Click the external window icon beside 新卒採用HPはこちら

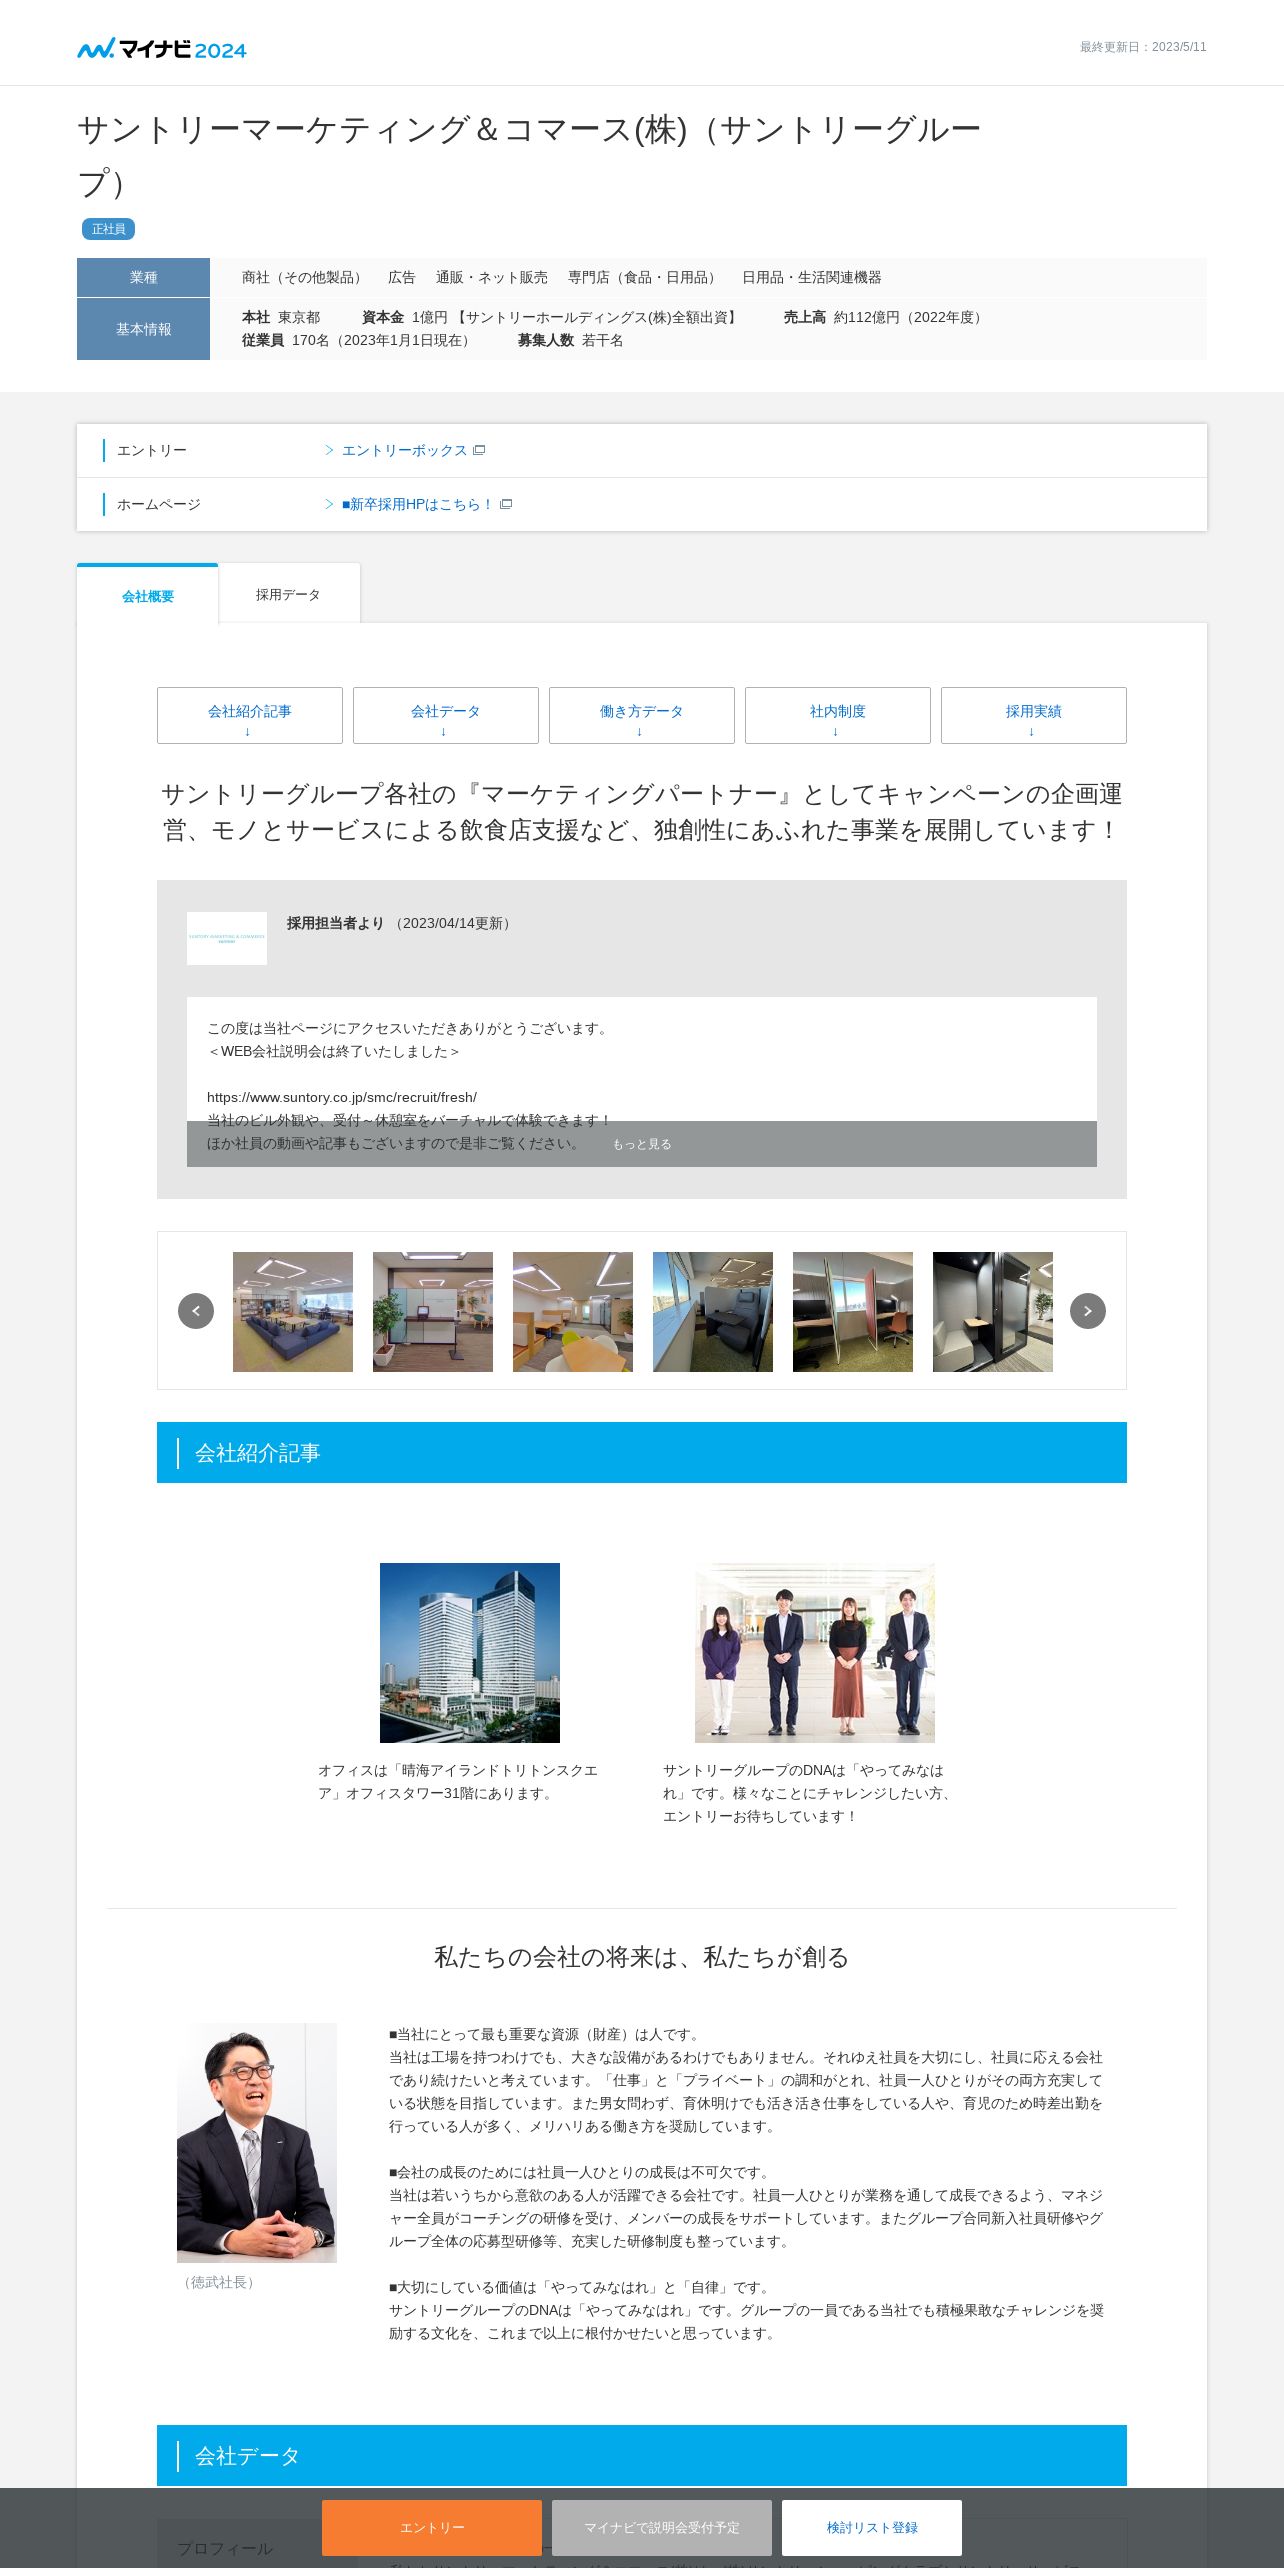click(506, 505)
